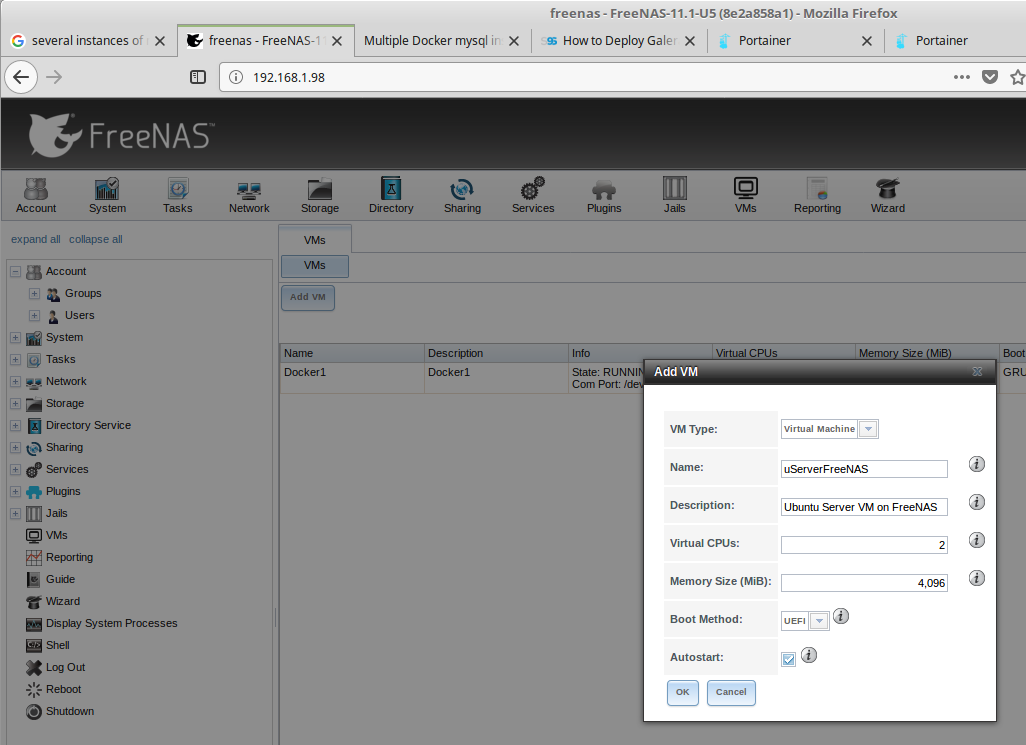This screenshot has width=1026, height=745.
Task: Open the VM Type dropdown
Action: tap(868, 429)
